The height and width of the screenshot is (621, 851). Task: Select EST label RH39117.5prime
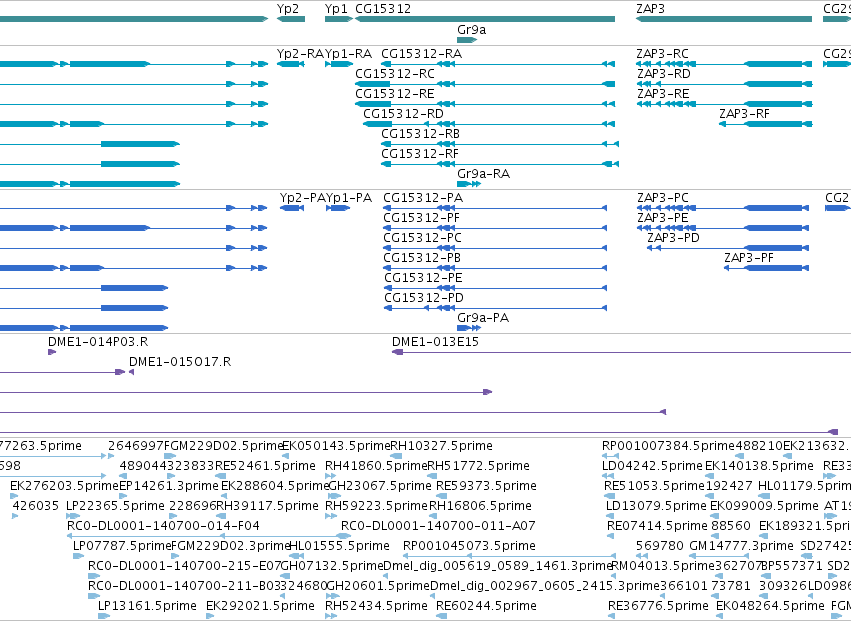[x=268, y=505]
